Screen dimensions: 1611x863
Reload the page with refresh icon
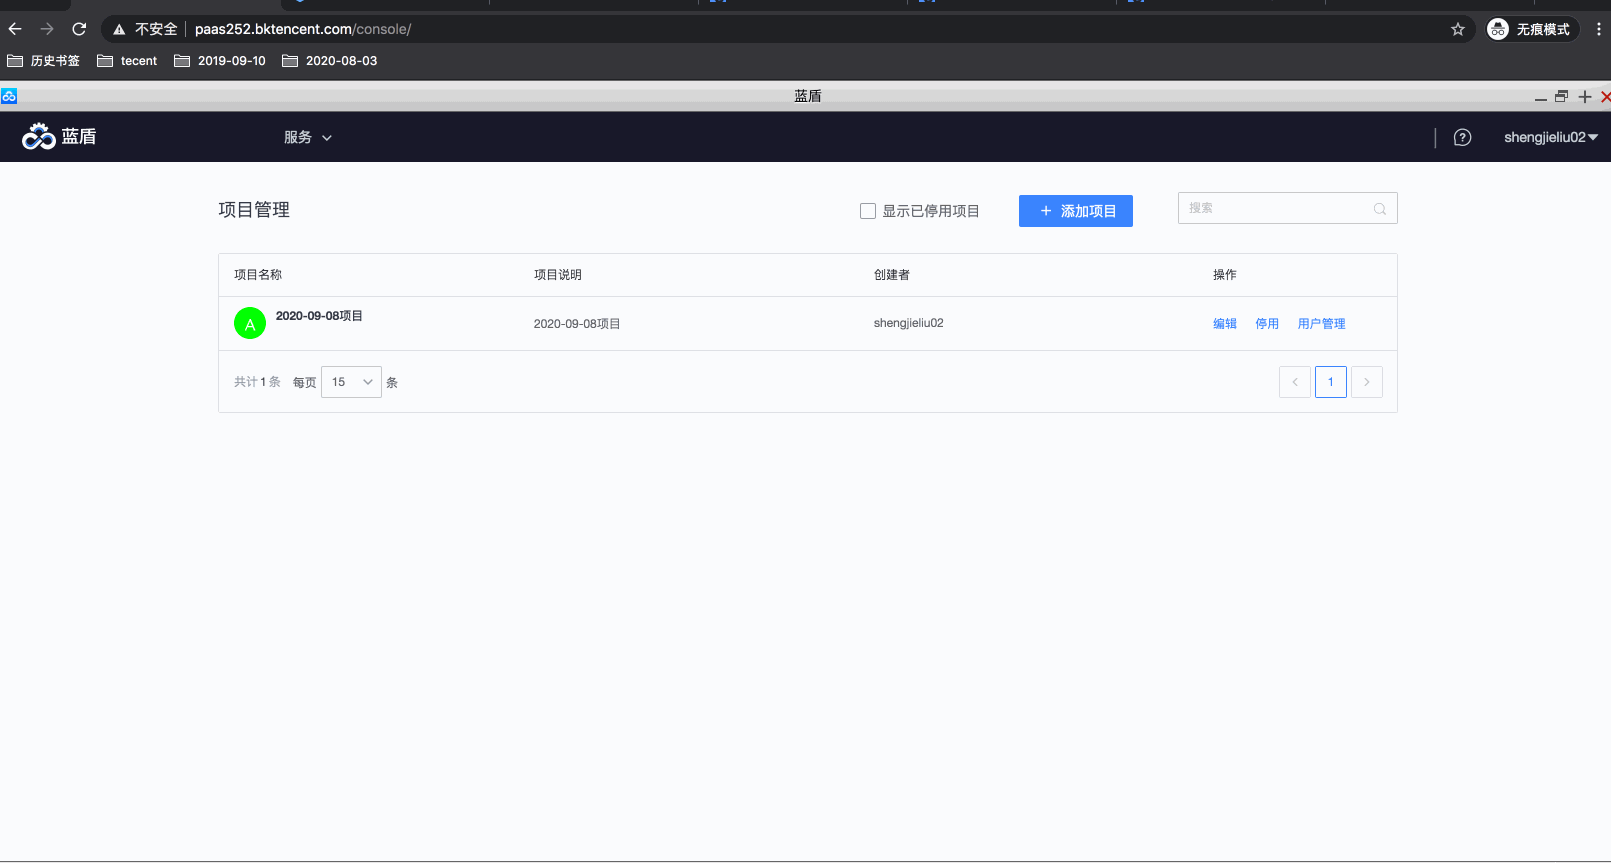pyautogui.click(x=79, y=29)
